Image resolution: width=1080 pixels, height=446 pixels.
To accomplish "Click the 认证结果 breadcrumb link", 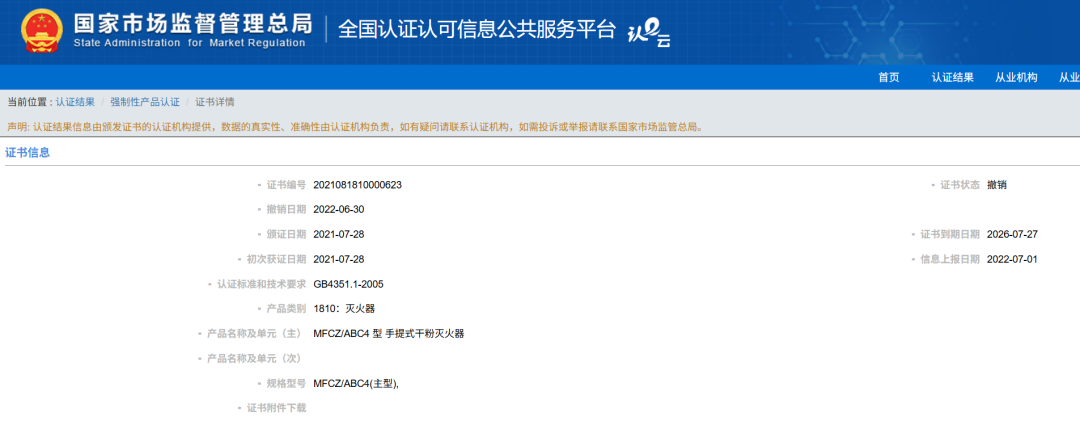I will pos(75,102).
